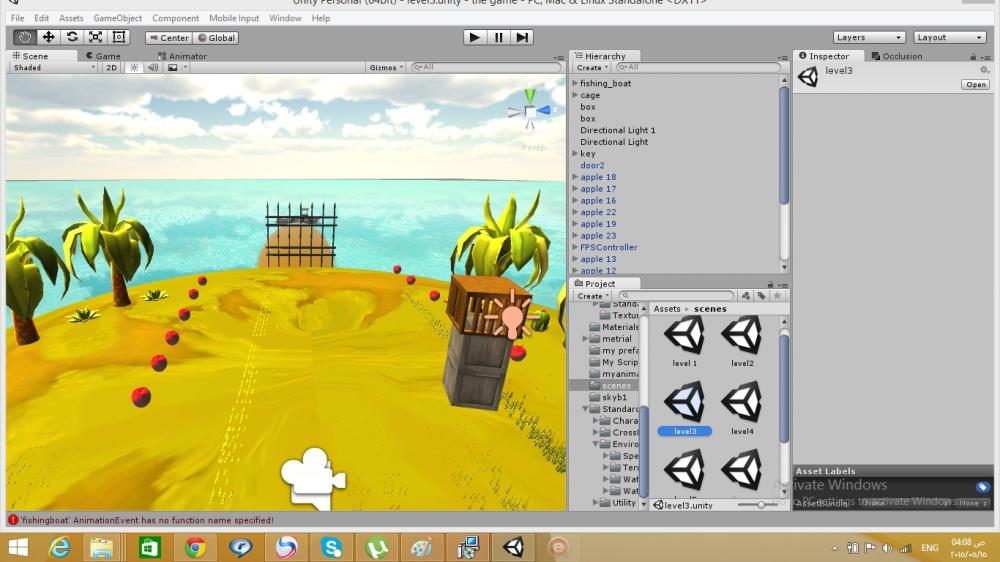Open Layers dropdown
This screenshot has height=562, width=1000.
click(x=869, y=37)
